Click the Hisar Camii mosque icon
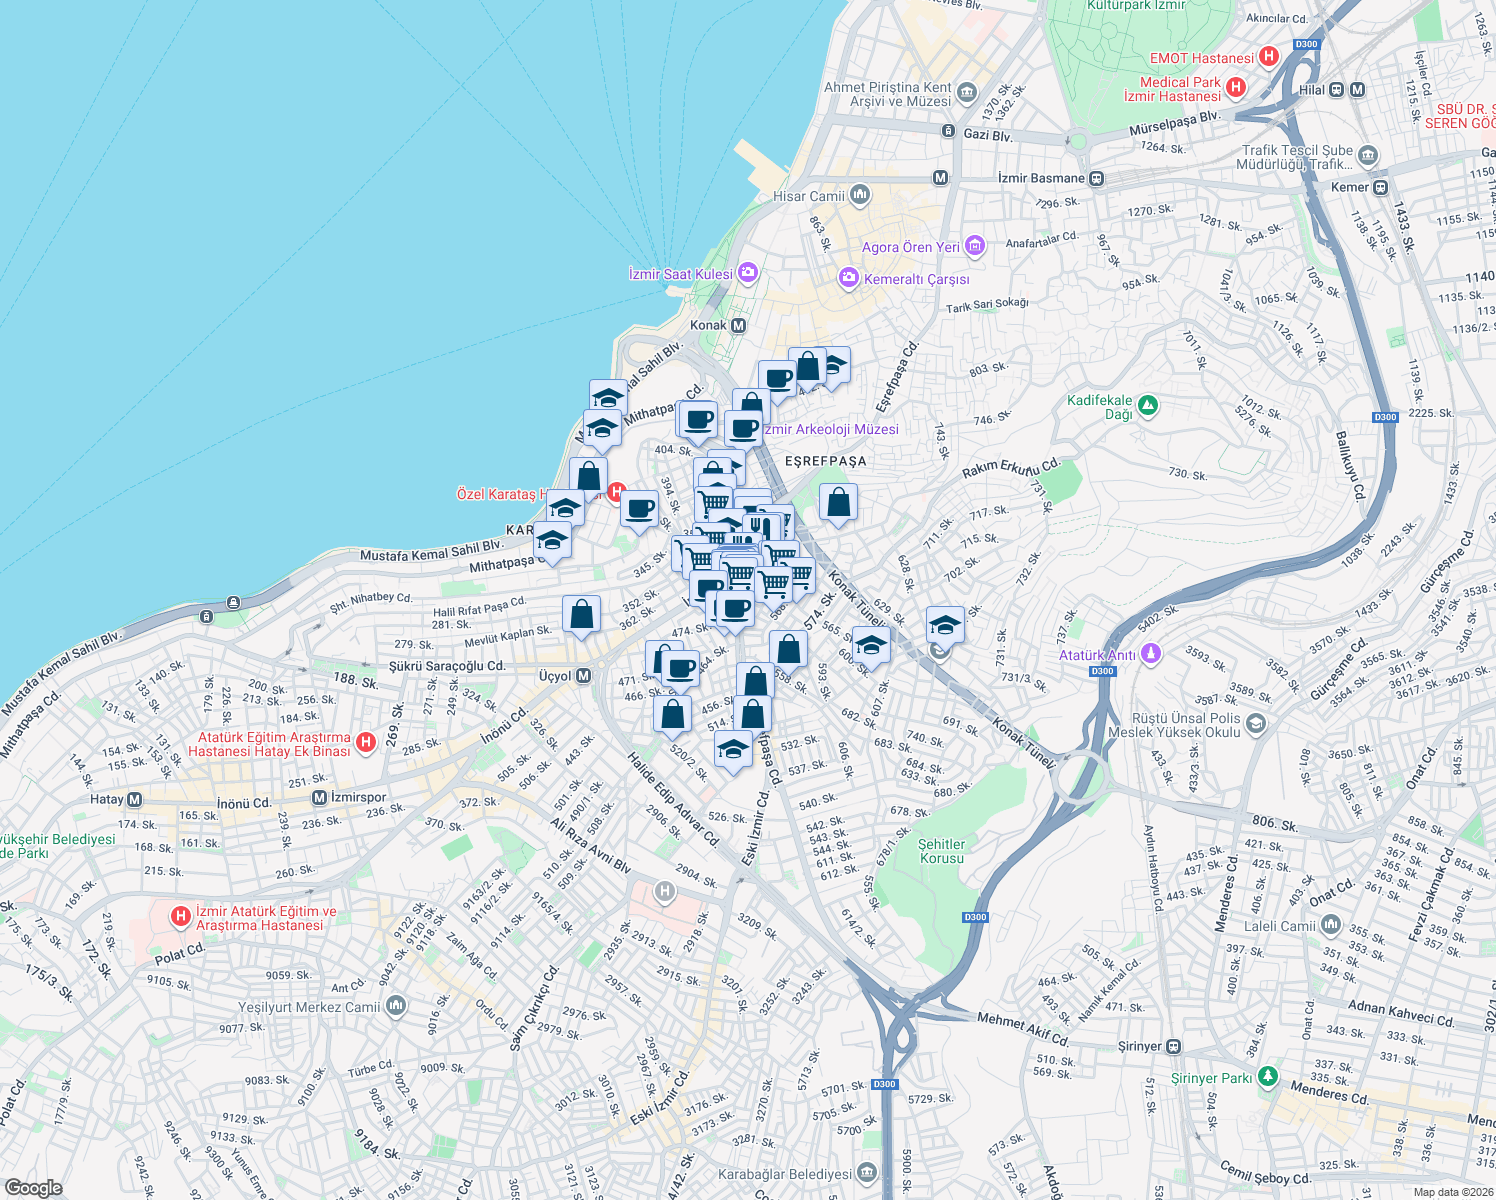The height and width of the screenshot is (1200, 1496). point(858,193)
